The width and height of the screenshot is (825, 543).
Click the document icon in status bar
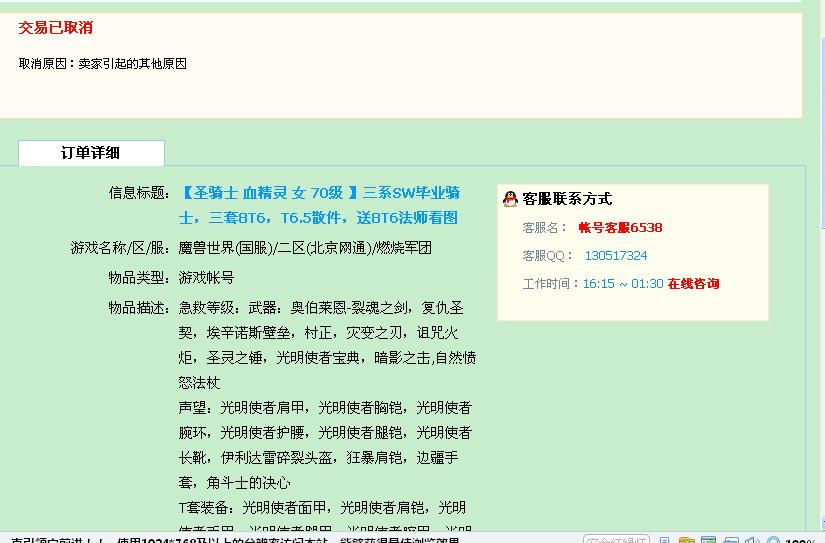(x=665, y=540)
